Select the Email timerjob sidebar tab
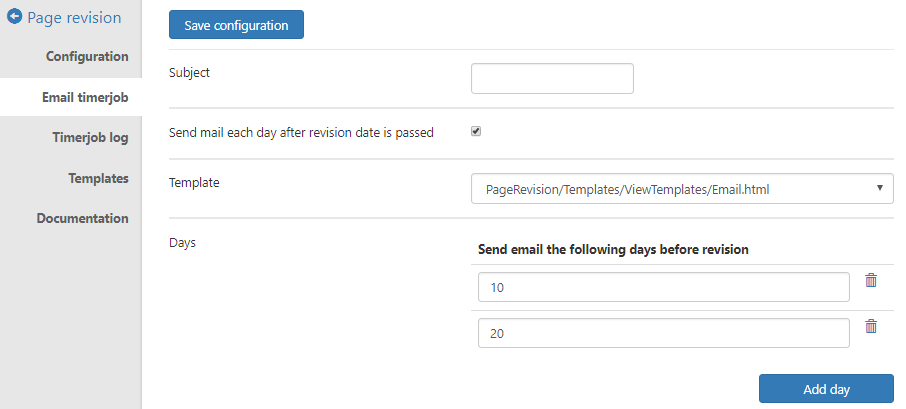Viewport: 906px width, 409px height. (x=85, y=97)
